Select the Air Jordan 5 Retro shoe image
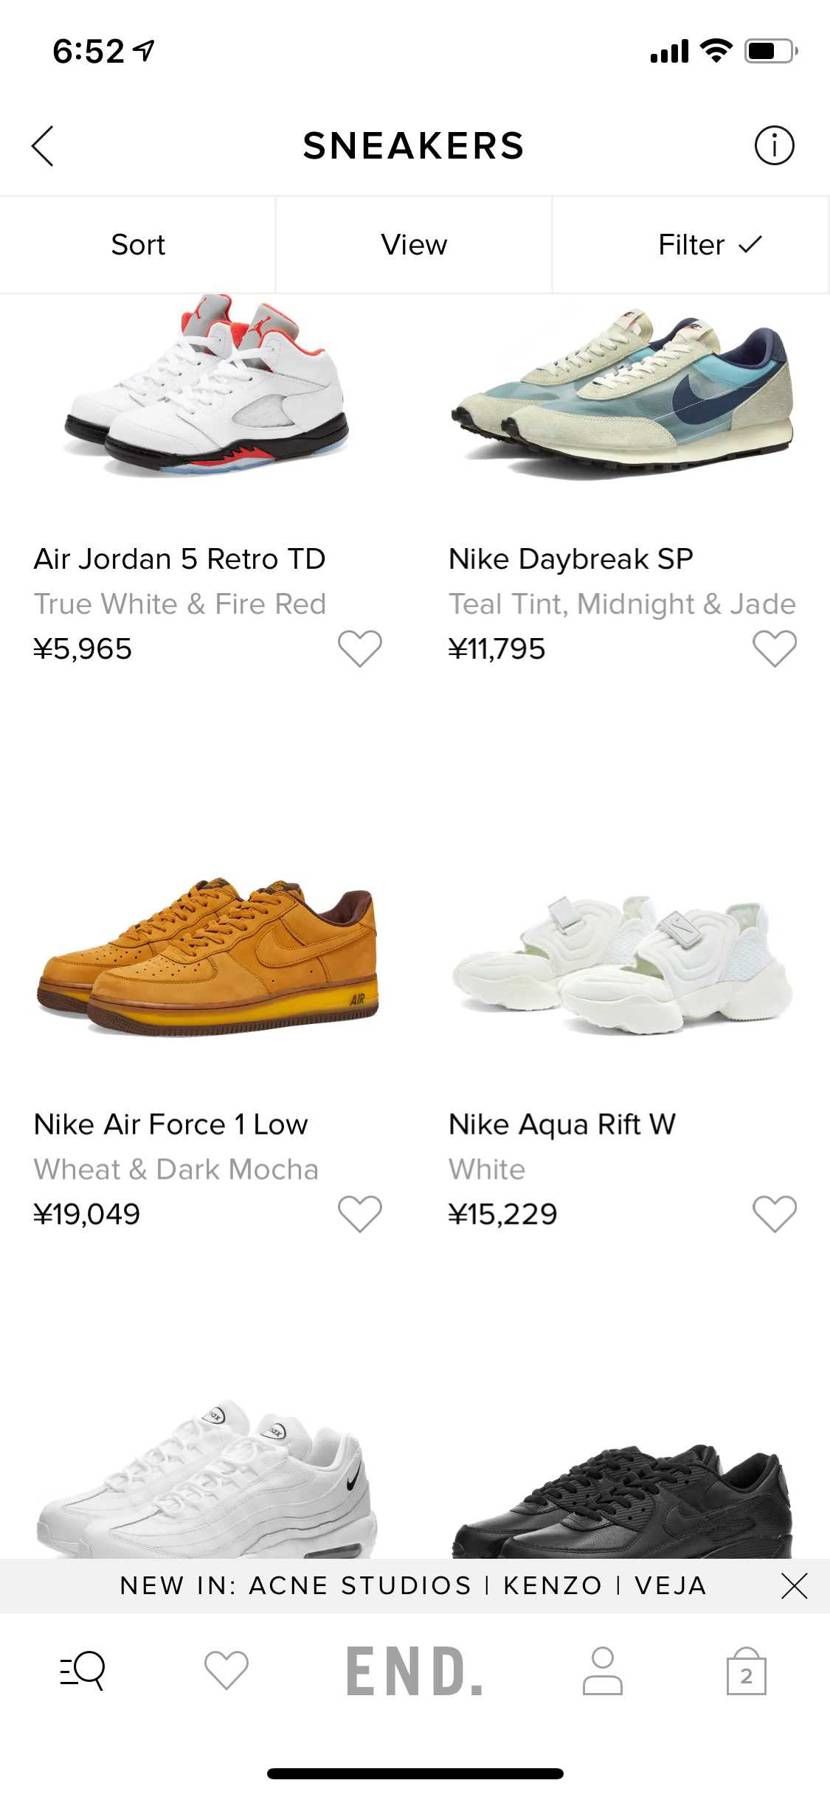This screenshot has height=1797, width=830. click(x=208, y=390)
